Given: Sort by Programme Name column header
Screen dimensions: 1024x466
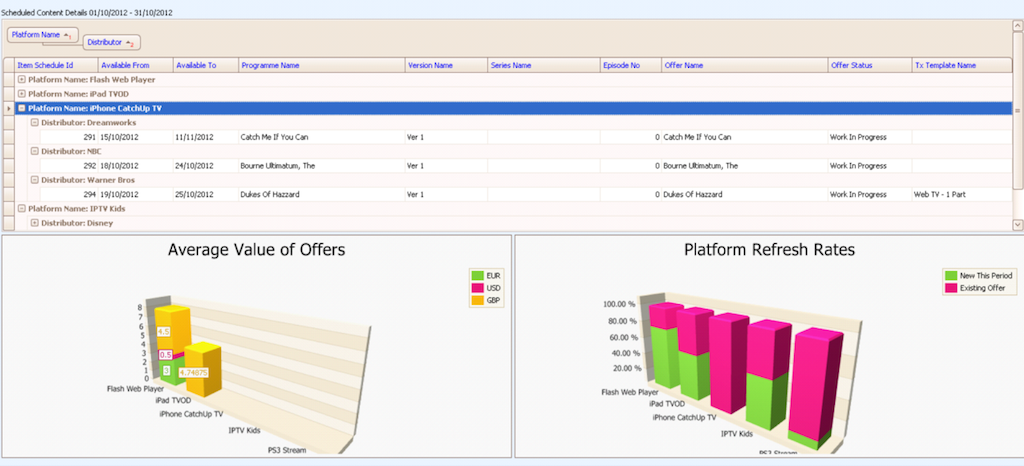Looking at the screenshot, I should click(270, 65).
